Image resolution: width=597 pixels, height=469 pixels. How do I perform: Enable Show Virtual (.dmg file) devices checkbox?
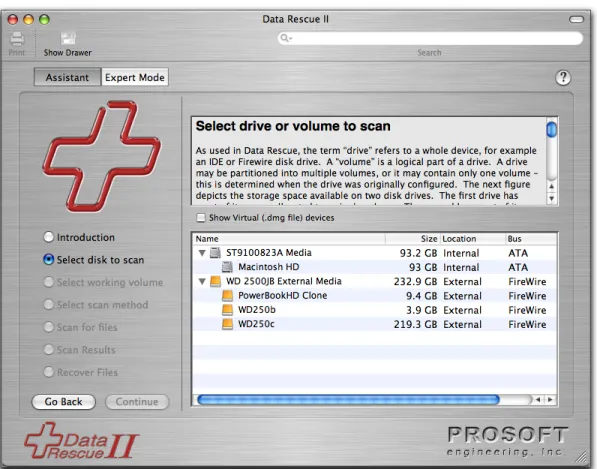click(x=201, y=218)
